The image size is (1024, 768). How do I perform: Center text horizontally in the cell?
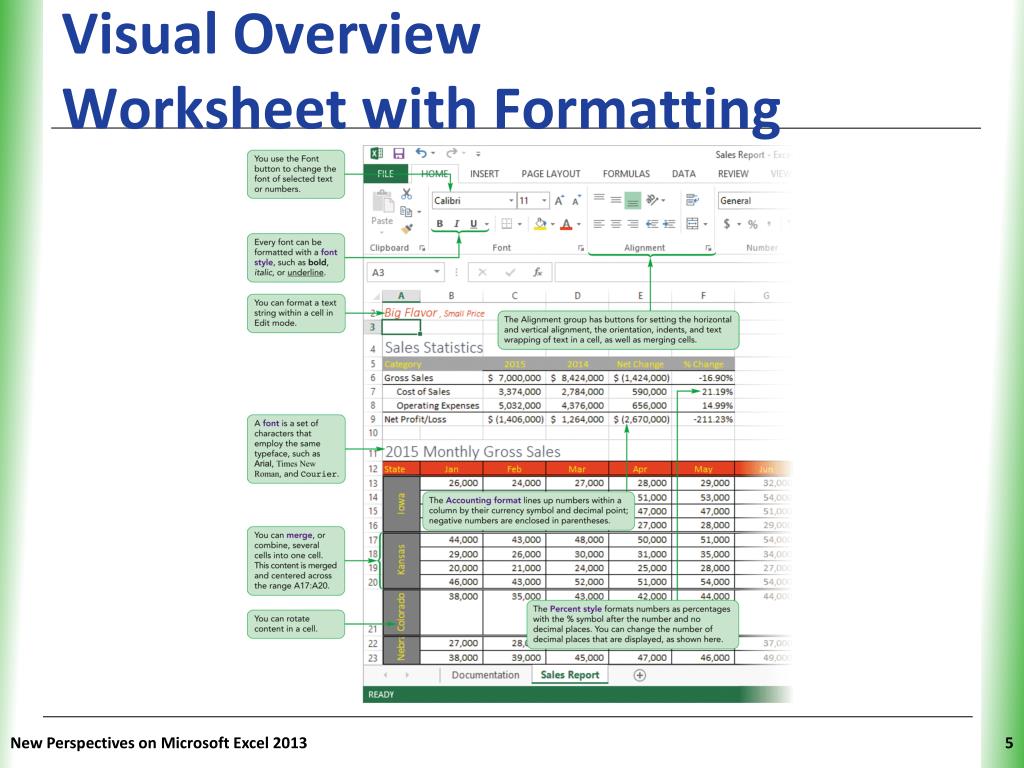[616, 224]
